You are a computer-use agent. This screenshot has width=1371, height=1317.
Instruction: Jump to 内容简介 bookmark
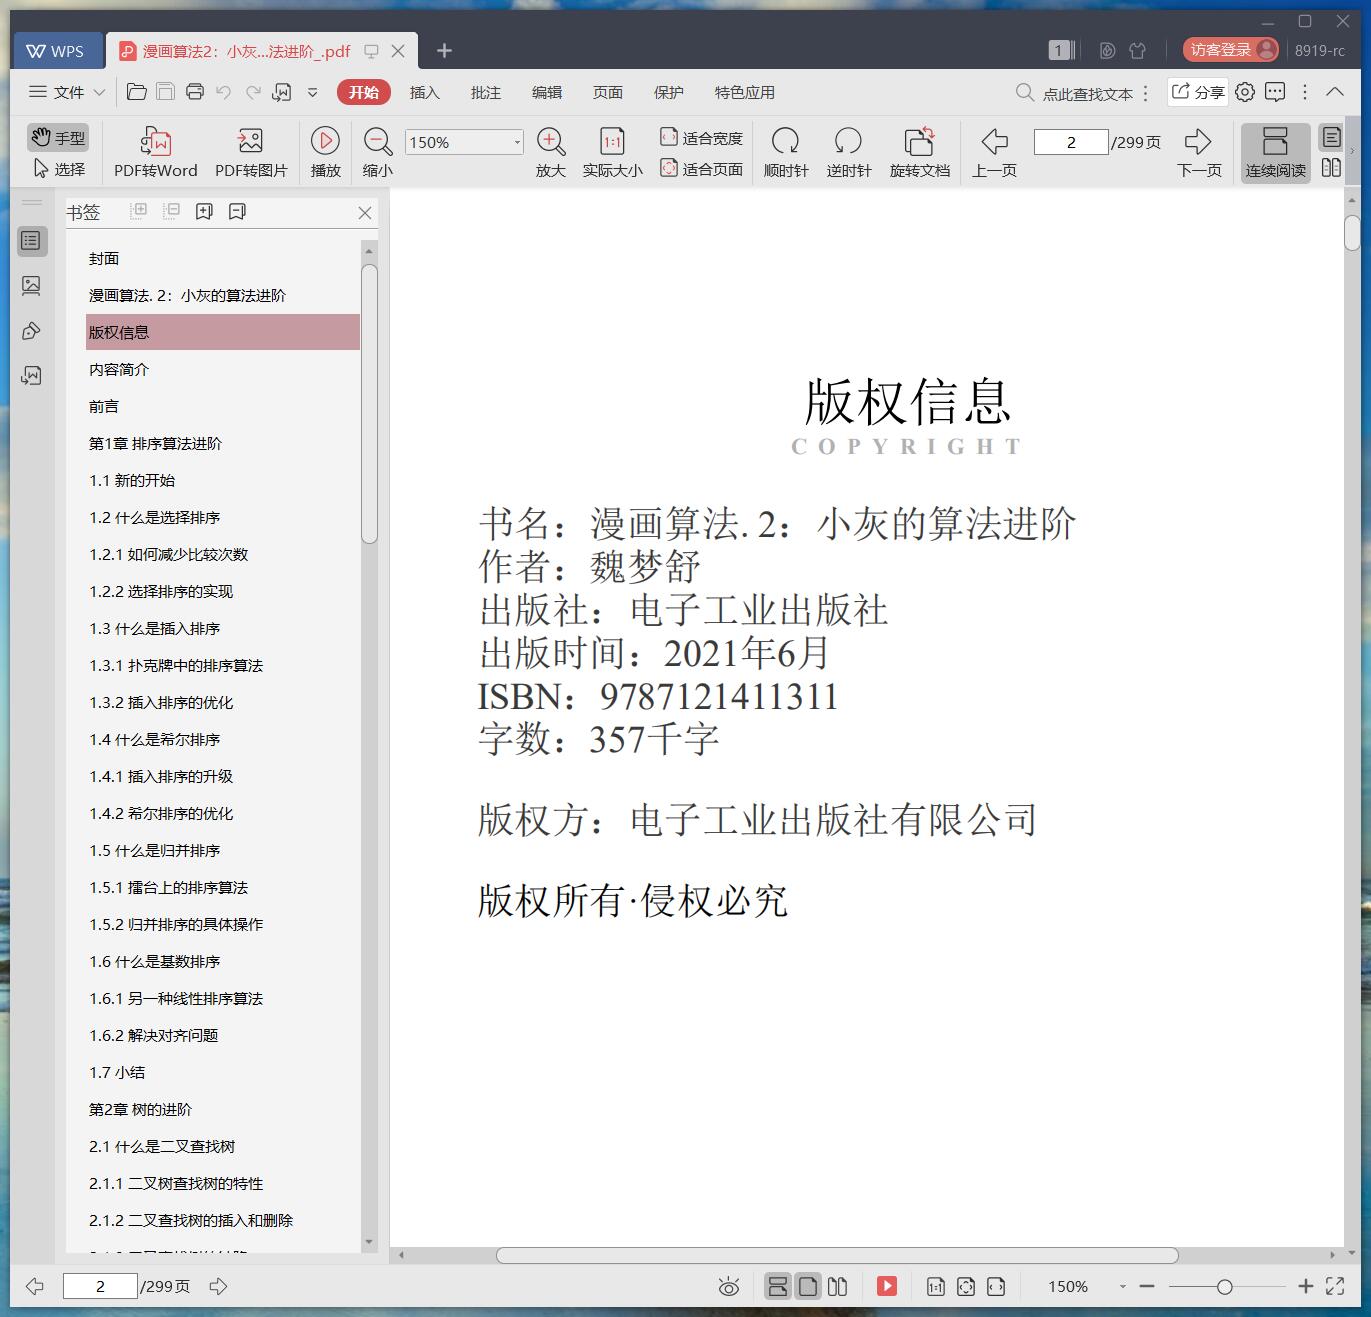(x=119, y=370)
